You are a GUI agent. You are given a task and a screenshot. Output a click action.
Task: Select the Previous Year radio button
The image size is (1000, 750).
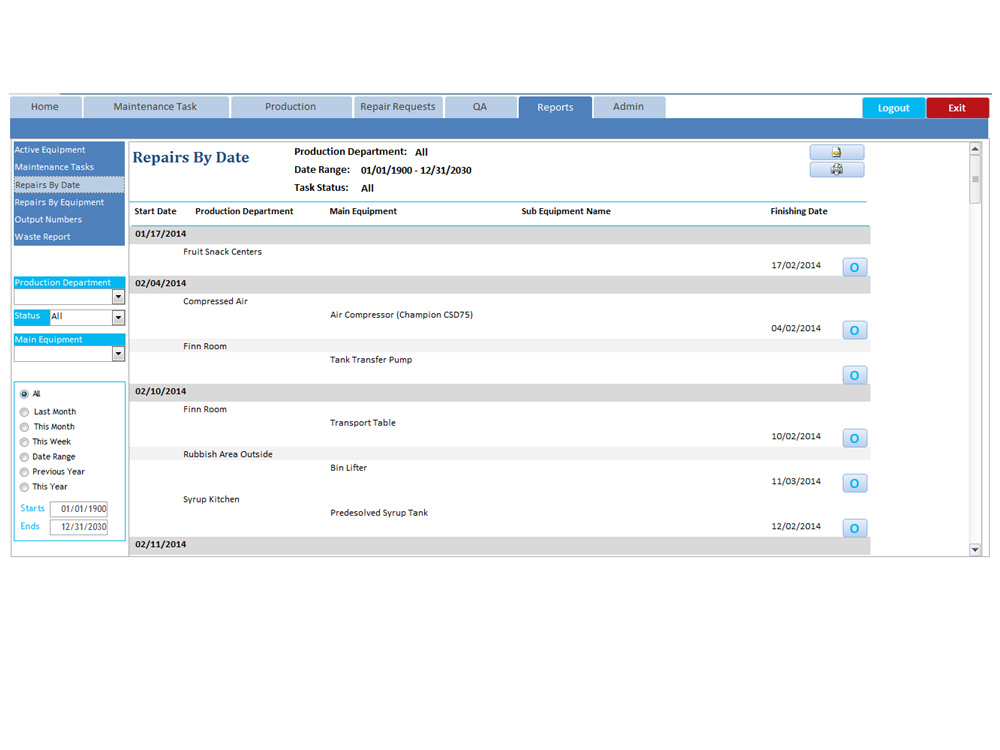click(24, 473)
